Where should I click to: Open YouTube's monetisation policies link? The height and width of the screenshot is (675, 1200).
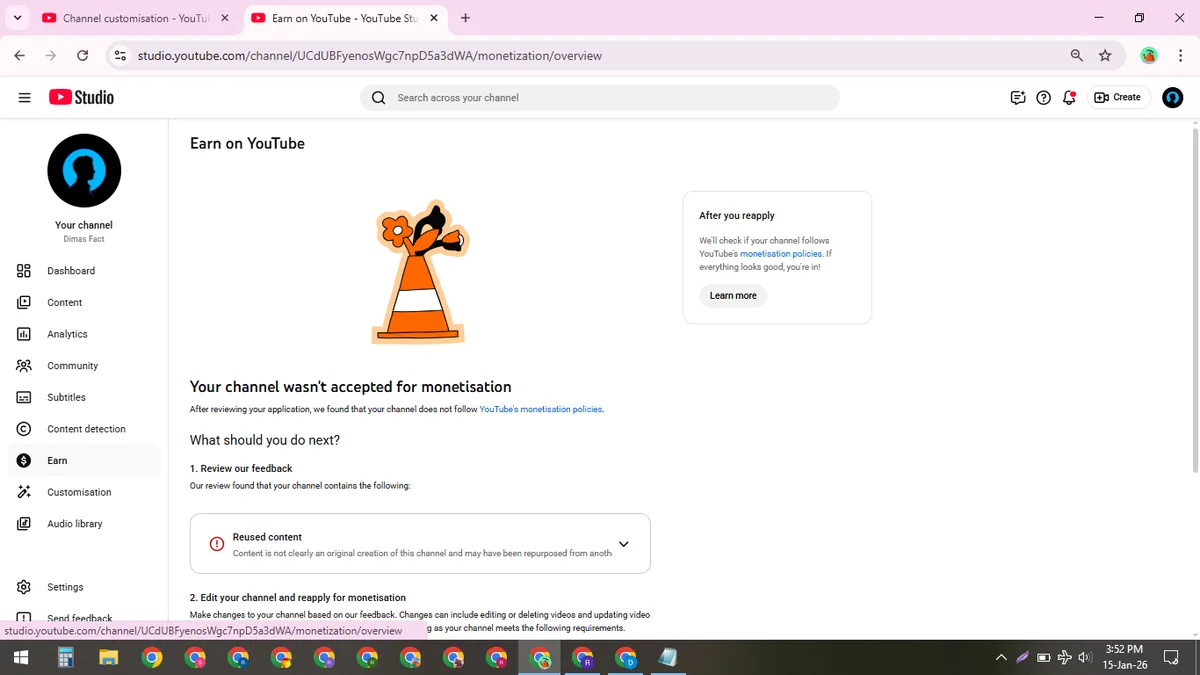(x=541, y=409)
